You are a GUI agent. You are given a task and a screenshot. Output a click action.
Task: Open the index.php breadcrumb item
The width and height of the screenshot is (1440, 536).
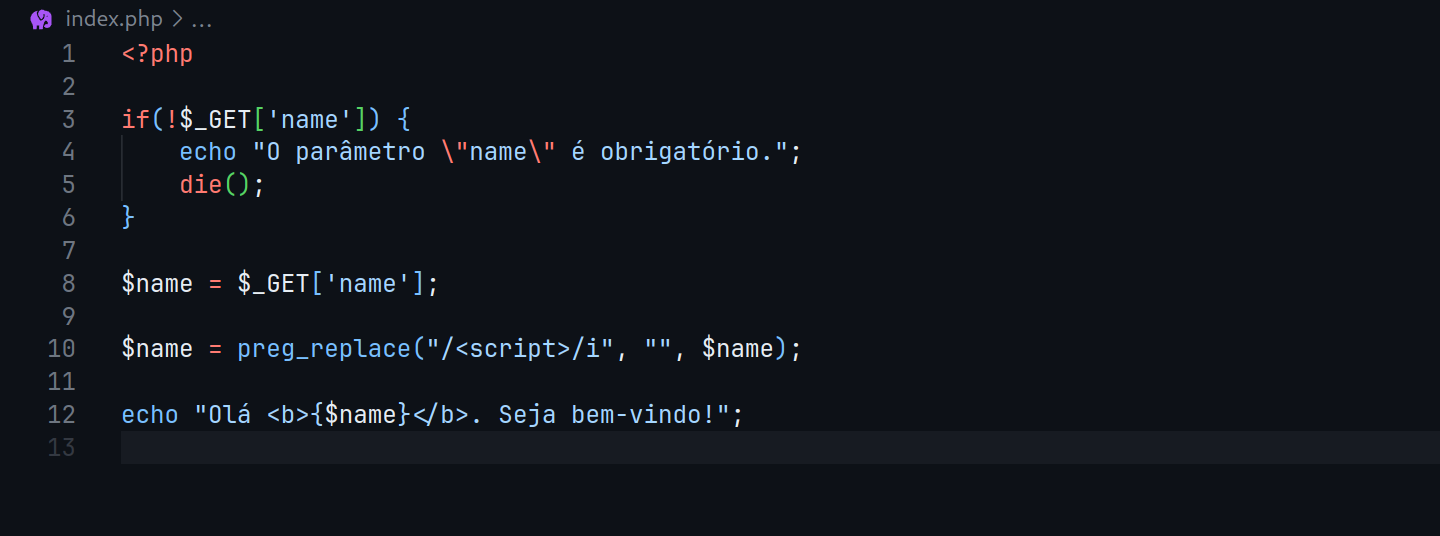point(113,20)
